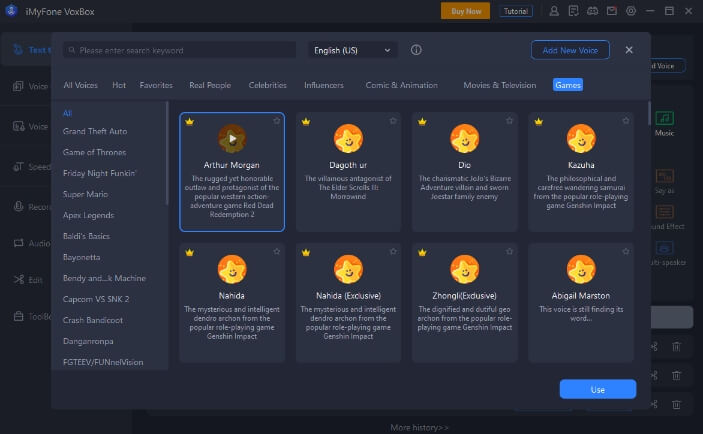Select the Zhongli(Exclusive) avatar
The image size is (703, 434).
coord(464,269)
